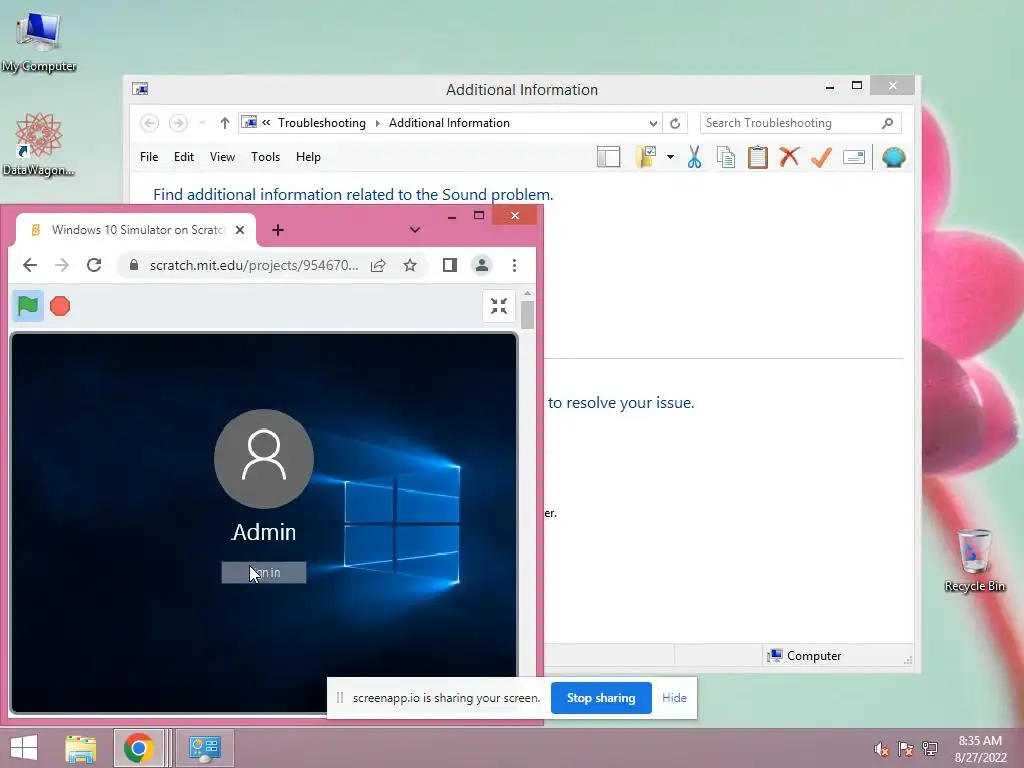Click Additional Information breadcrumb
The height and width of the screenshot is (768, 1024).
click(449, 123)
